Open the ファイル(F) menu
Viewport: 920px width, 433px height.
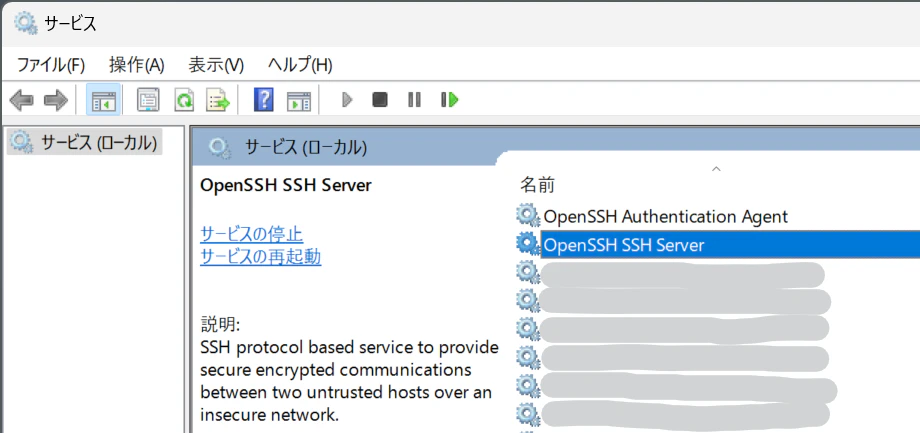point(50,65)
